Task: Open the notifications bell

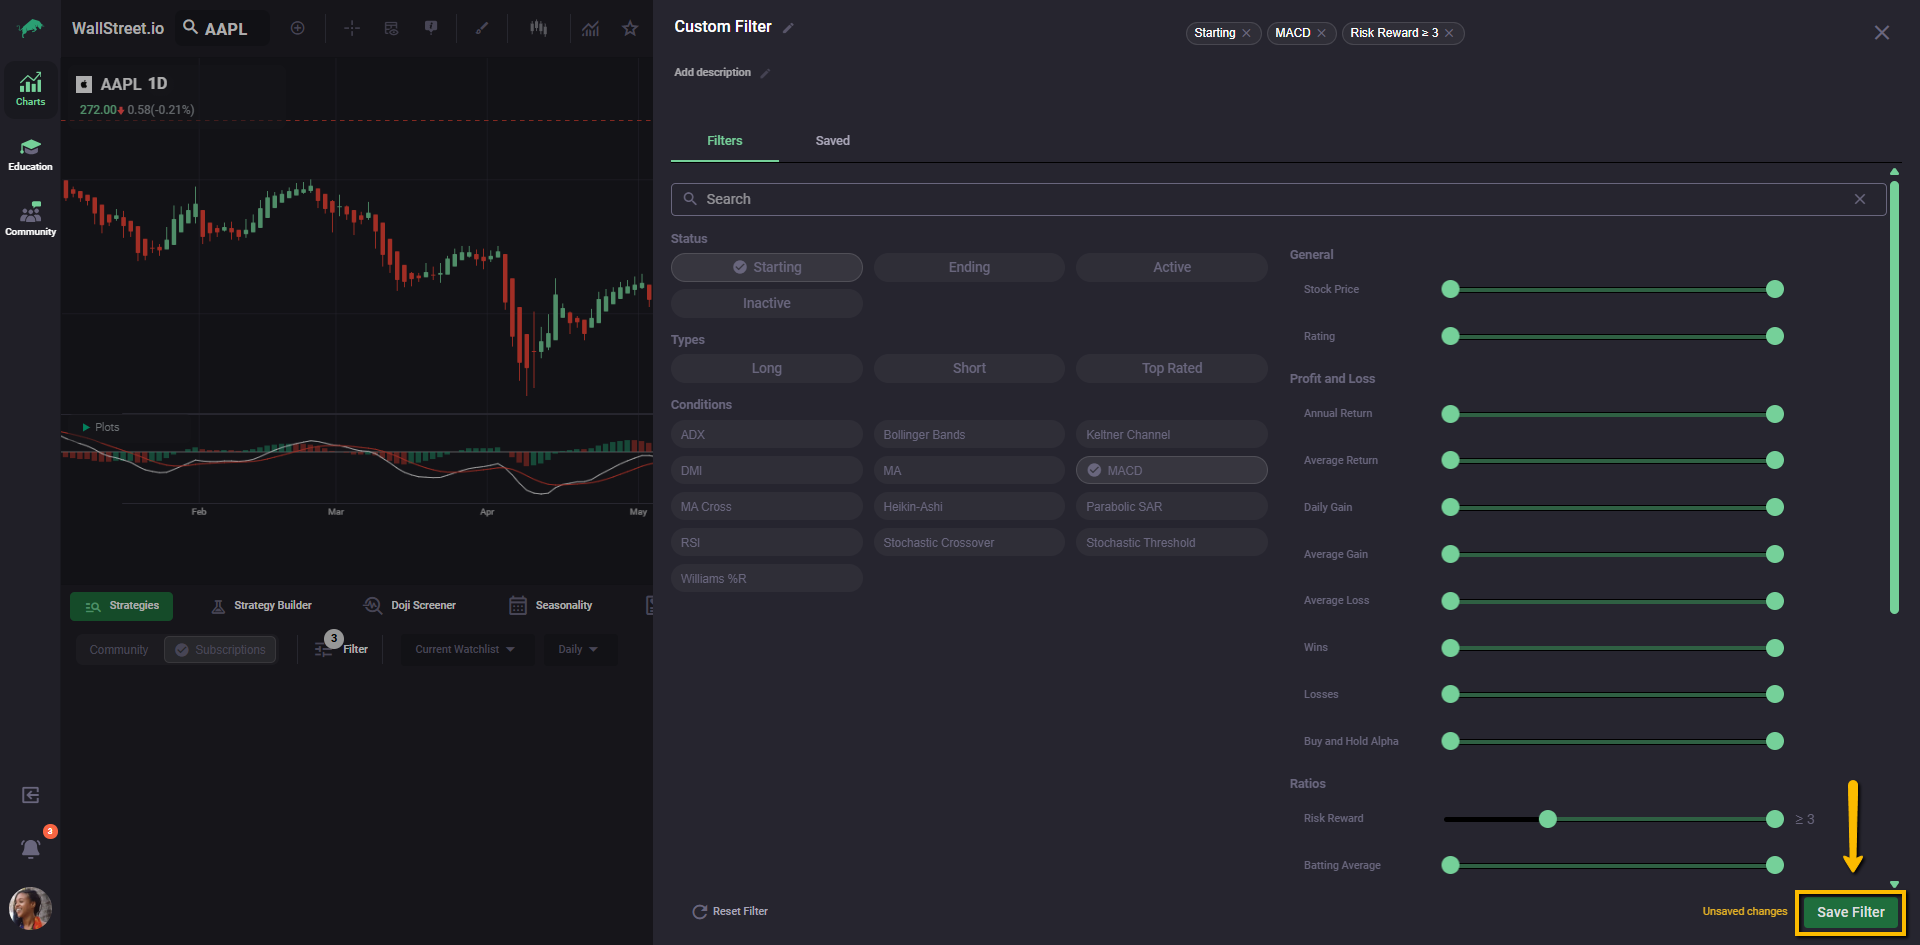Action: pos(31,848)
